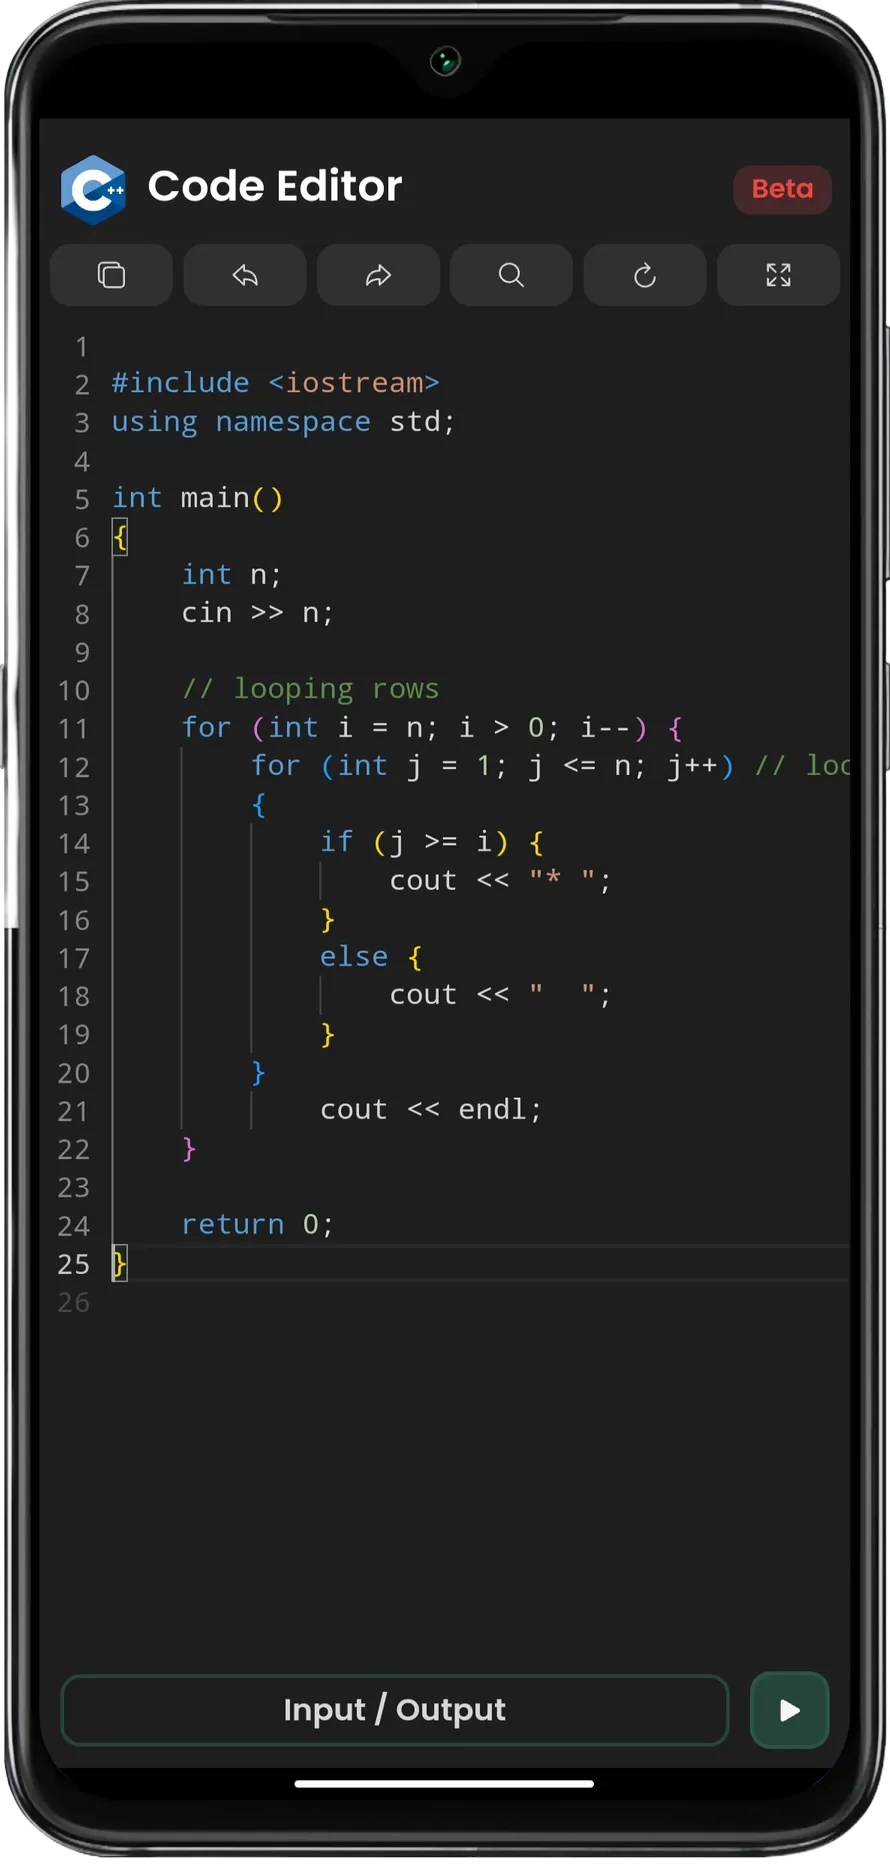The image size is (890, 1867).
Task: Expand editor to fullscreen
Action: (x=778, y=275)
